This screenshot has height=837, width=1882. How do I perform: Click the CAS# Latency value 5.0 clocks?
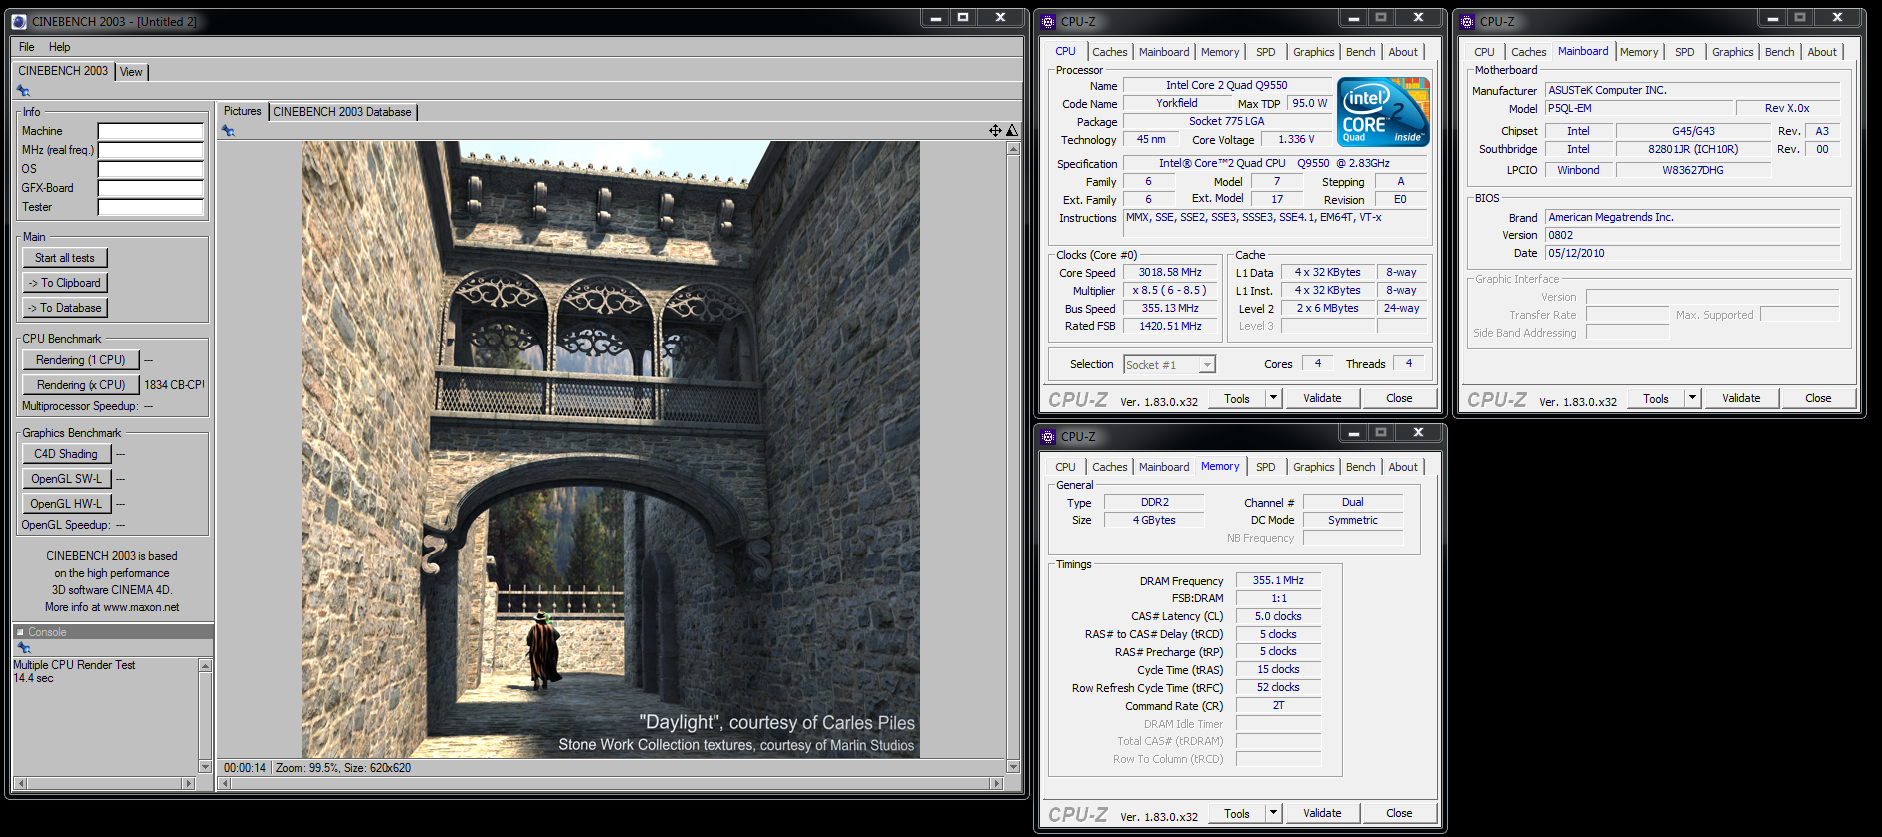tap(1278, 616)
